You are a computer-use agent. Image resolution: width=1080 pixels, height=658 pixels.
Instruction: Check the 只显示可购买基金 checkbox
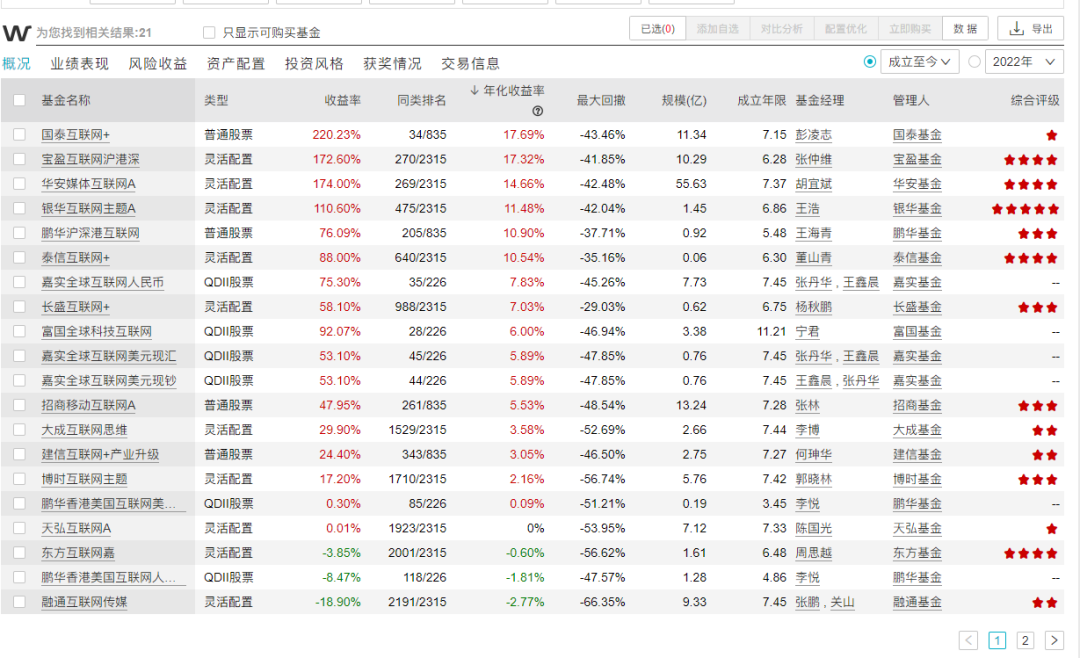pos(209,32)
